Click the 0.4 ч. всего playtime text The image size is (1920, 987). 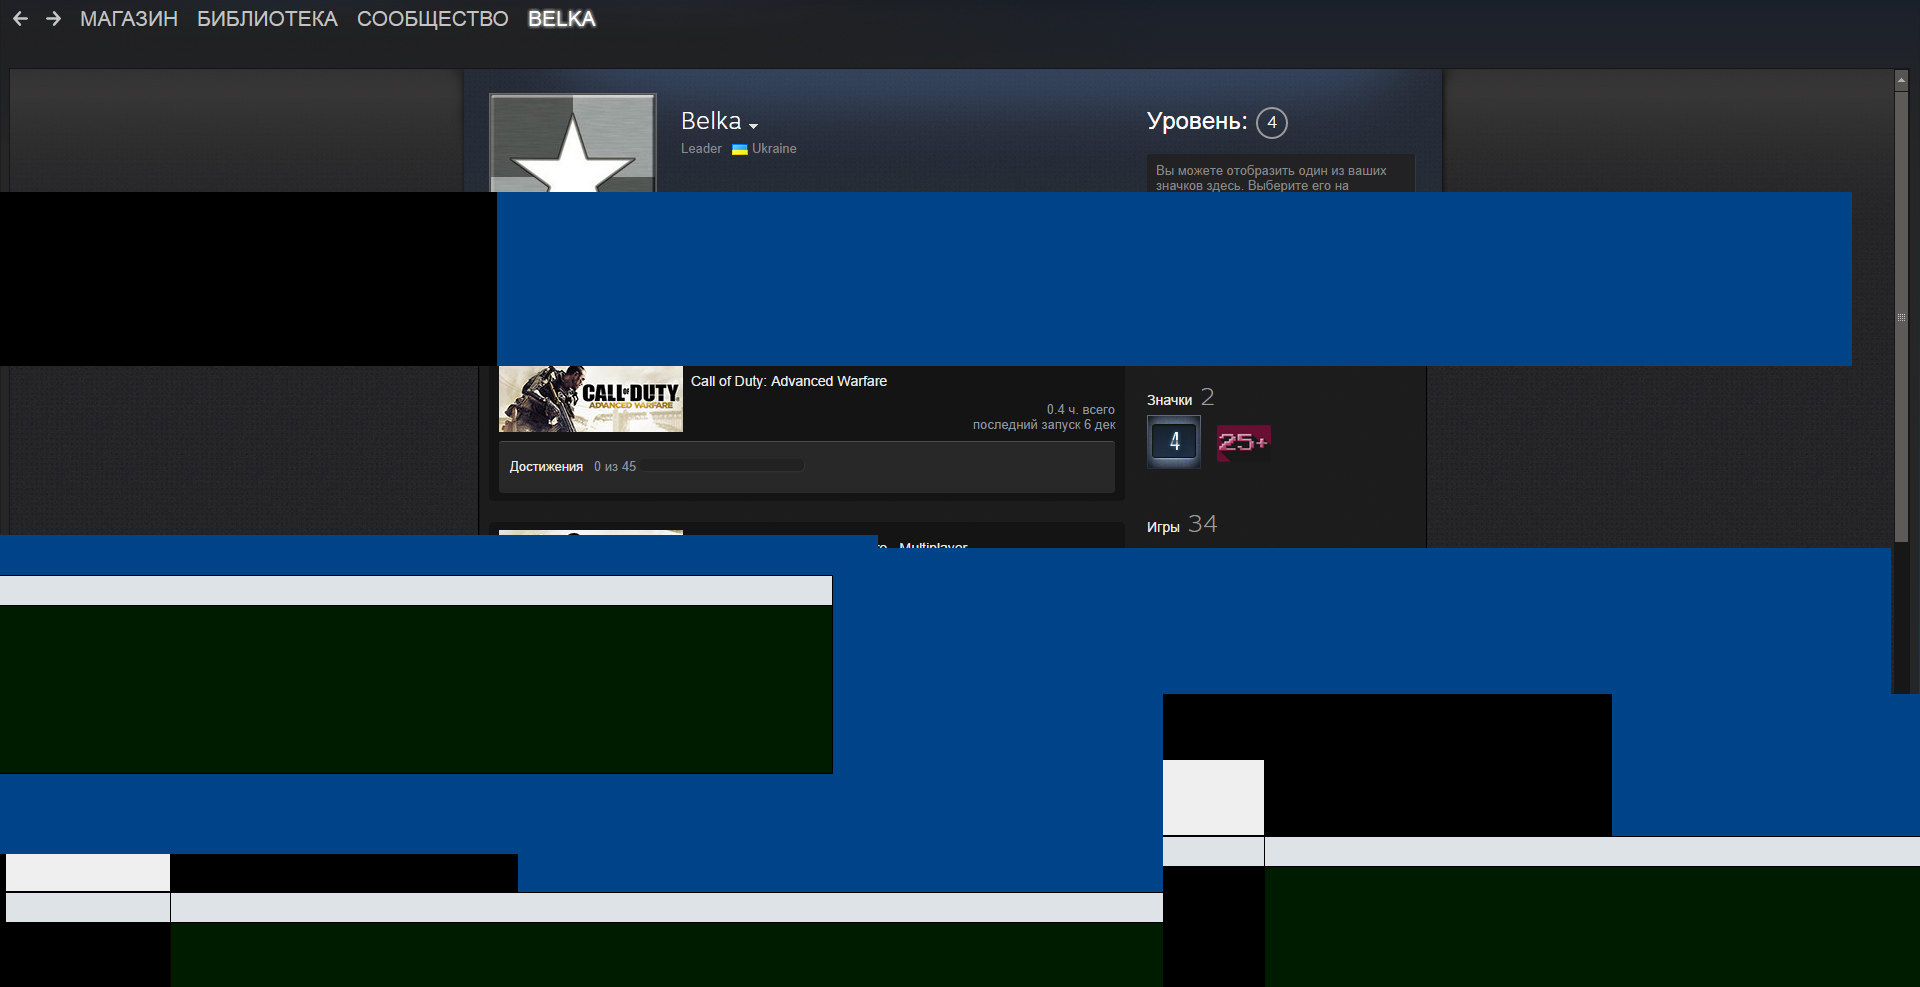pos(1081,409)
